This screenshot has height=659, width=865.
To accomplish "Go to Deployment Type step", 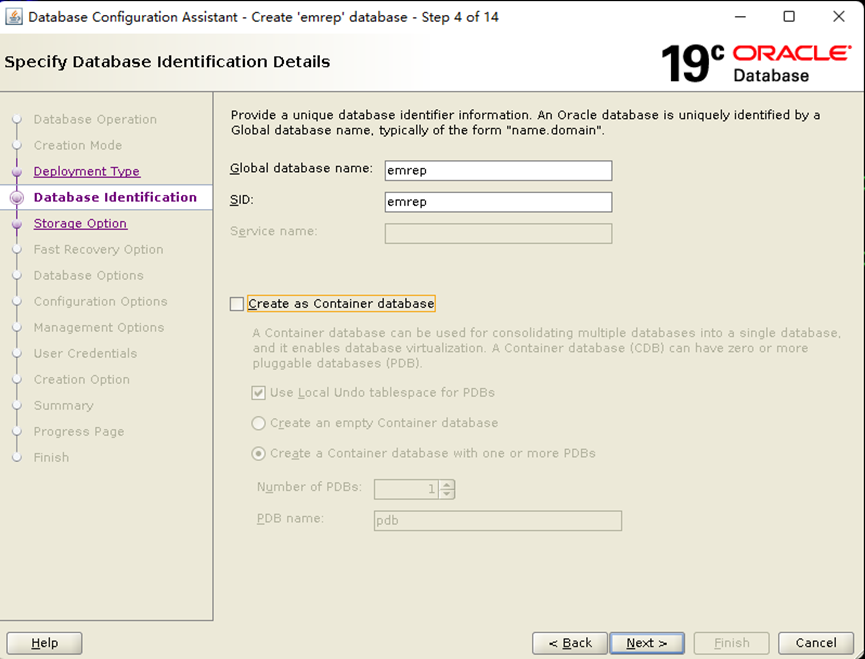I will pyautogui.click(x=87, y=172).
